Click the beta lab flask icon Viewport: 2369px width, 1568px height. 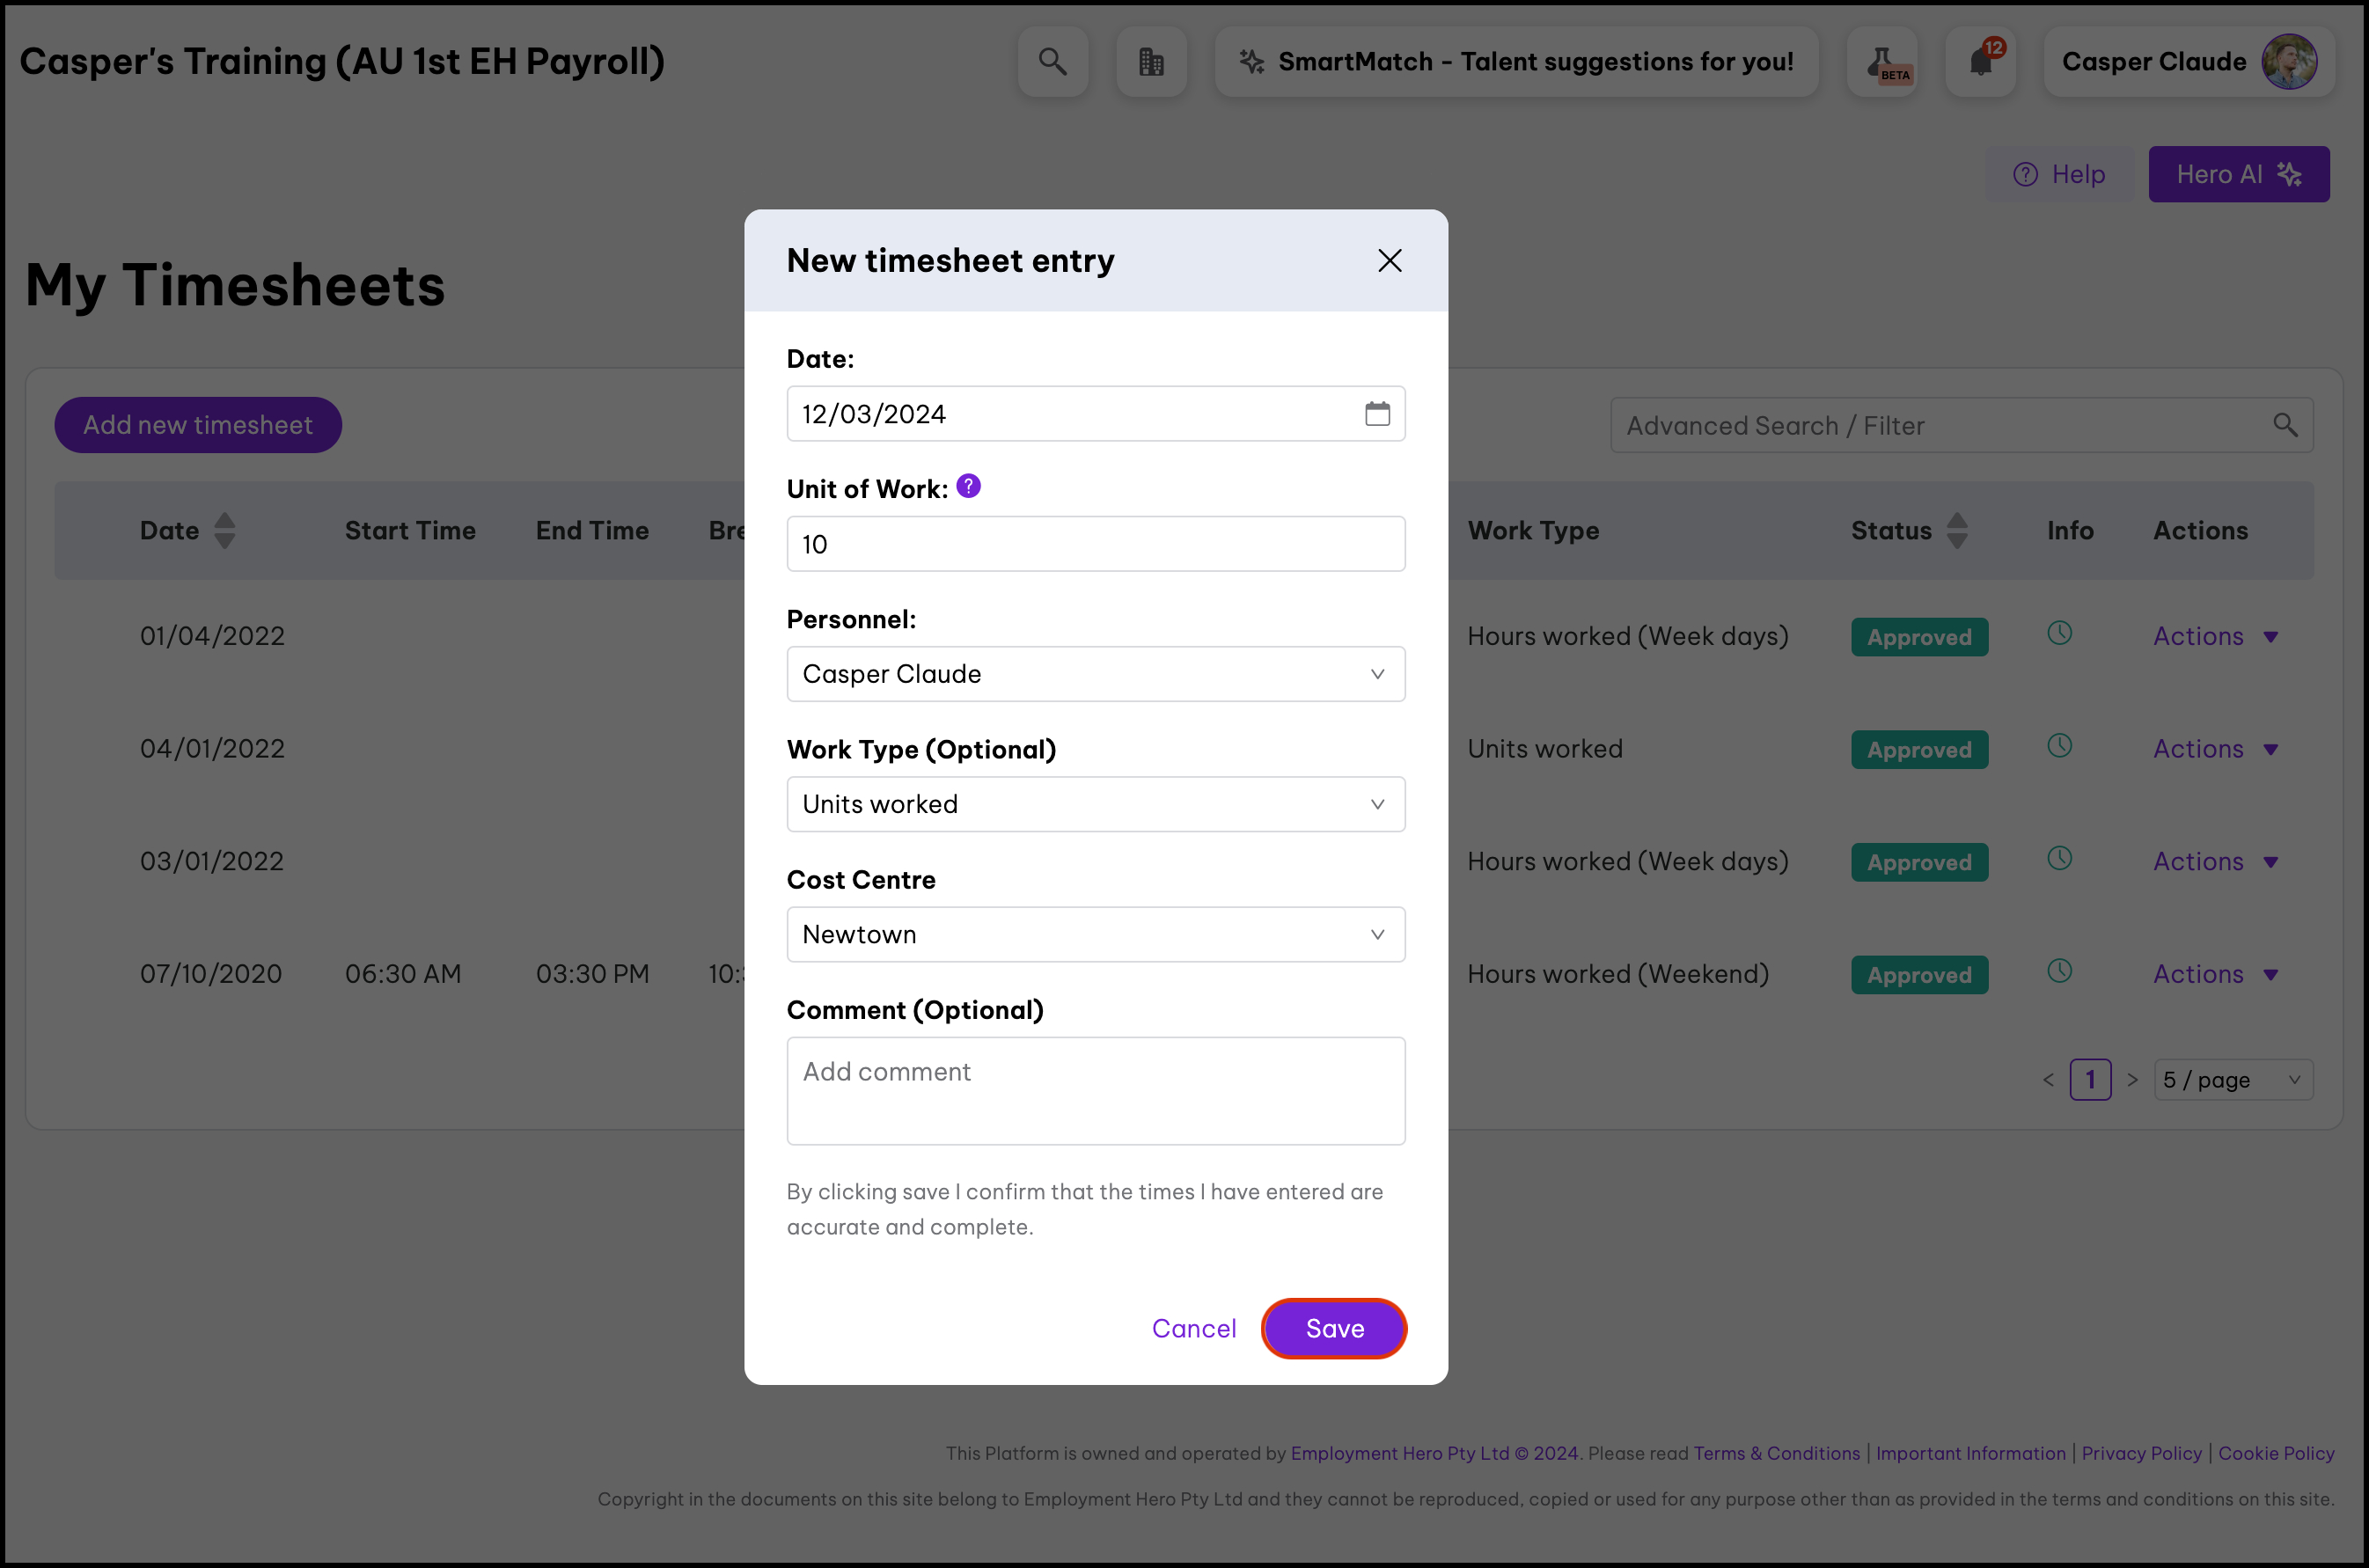(1882, 62)
